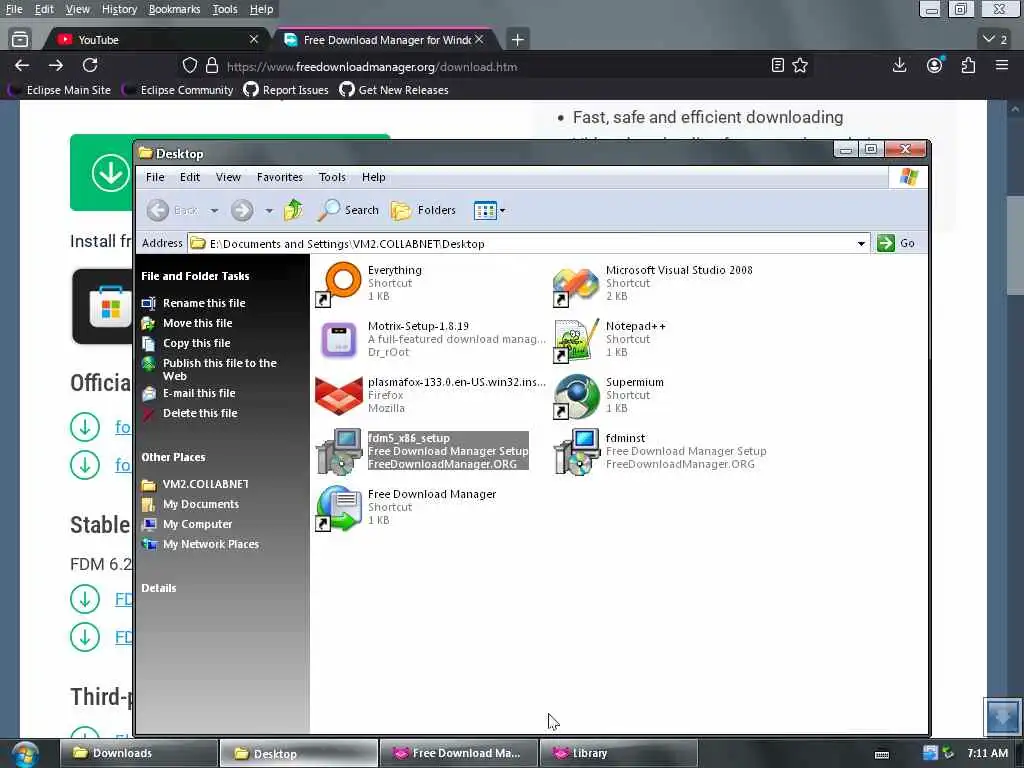Click Rename this file task
The image size is (1024, 768).
204,303
